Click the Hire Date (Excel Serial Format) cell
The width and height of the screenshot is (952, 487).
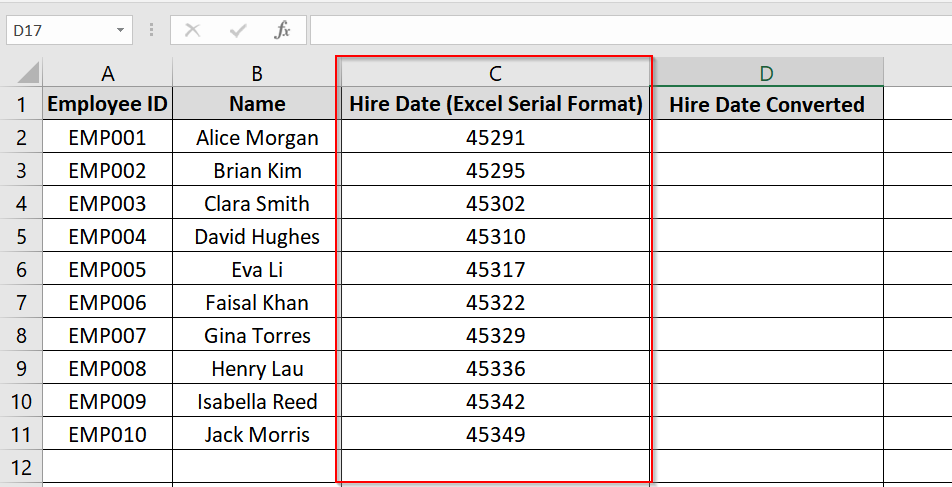click(495, 103)
